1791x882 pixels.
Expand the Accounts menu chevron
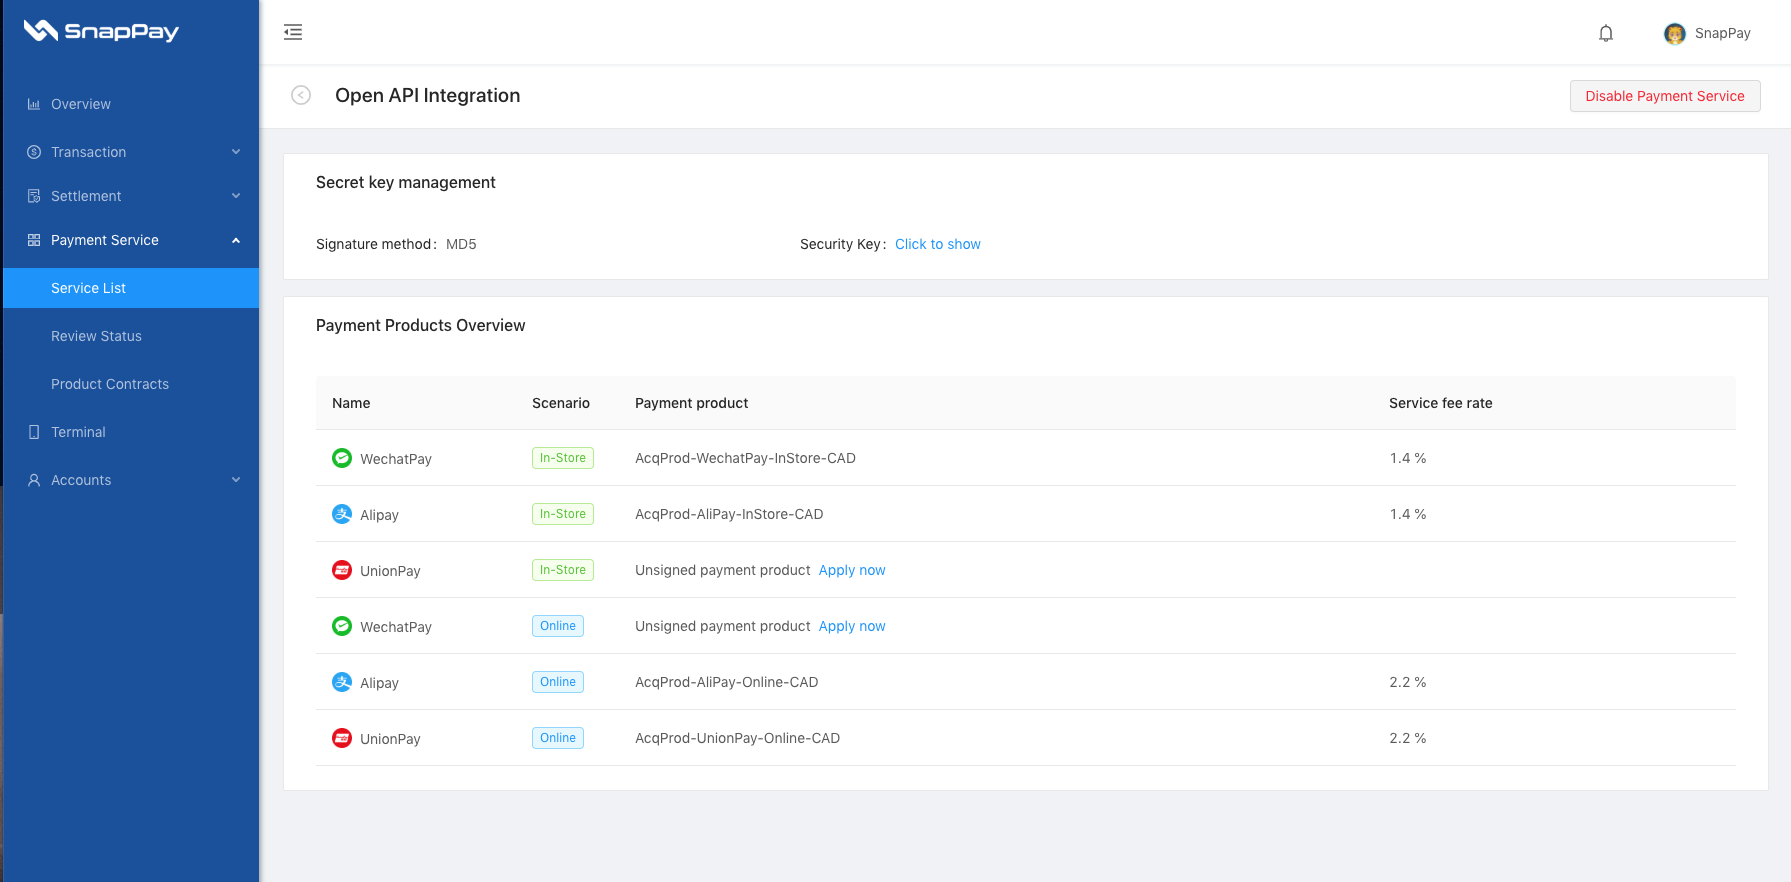pos(236,480)
